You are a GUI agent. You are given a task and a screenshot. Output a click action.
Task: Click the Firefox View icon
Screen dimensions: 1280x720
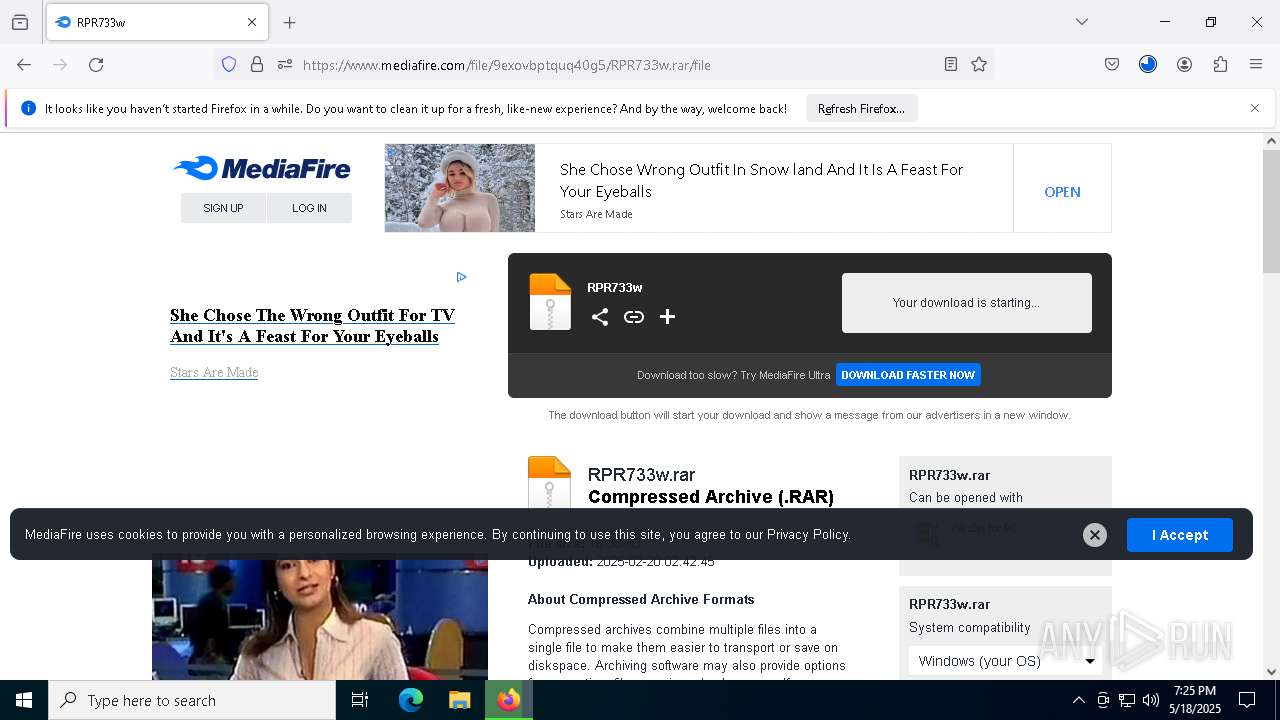[20, 22]
